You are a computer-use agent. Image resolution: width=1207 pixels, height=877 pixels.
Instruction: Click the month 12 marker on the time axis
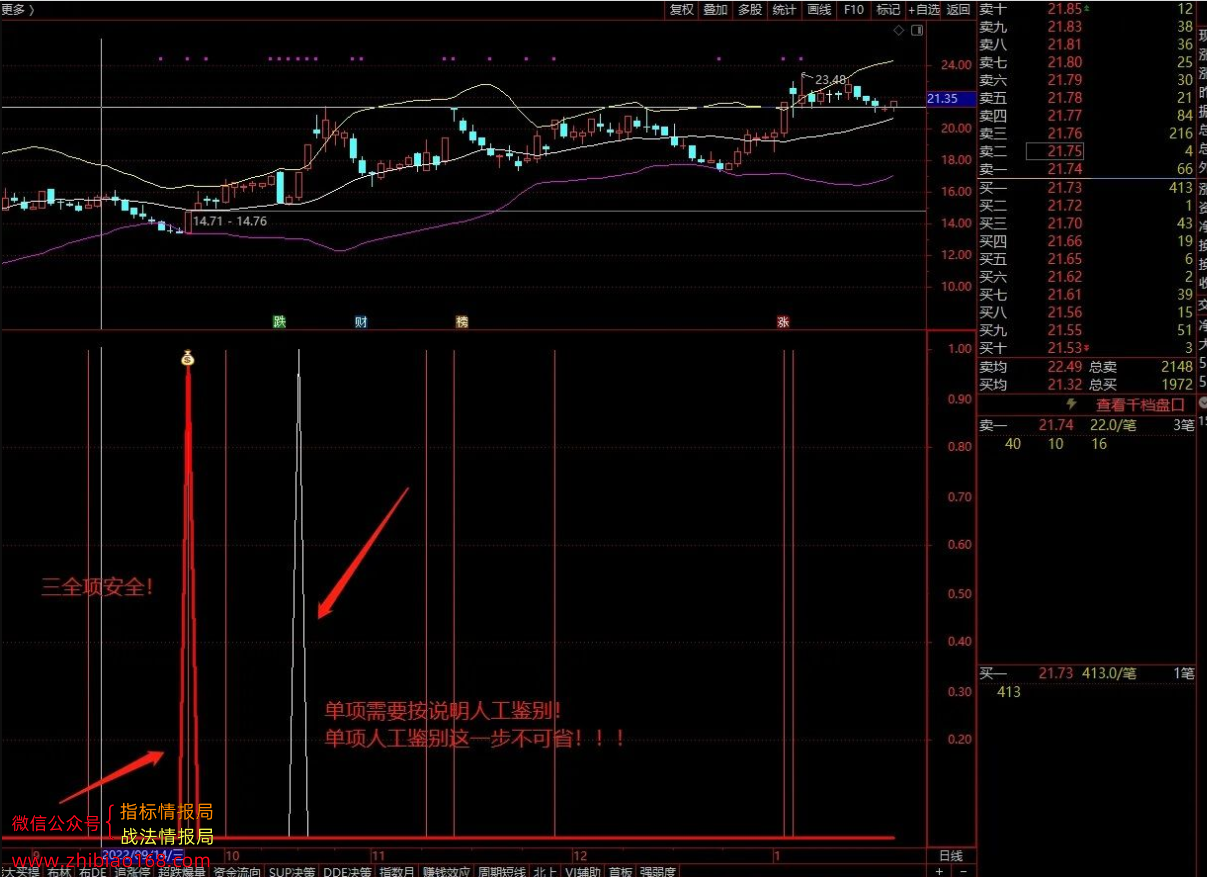[x=580, y=857]
